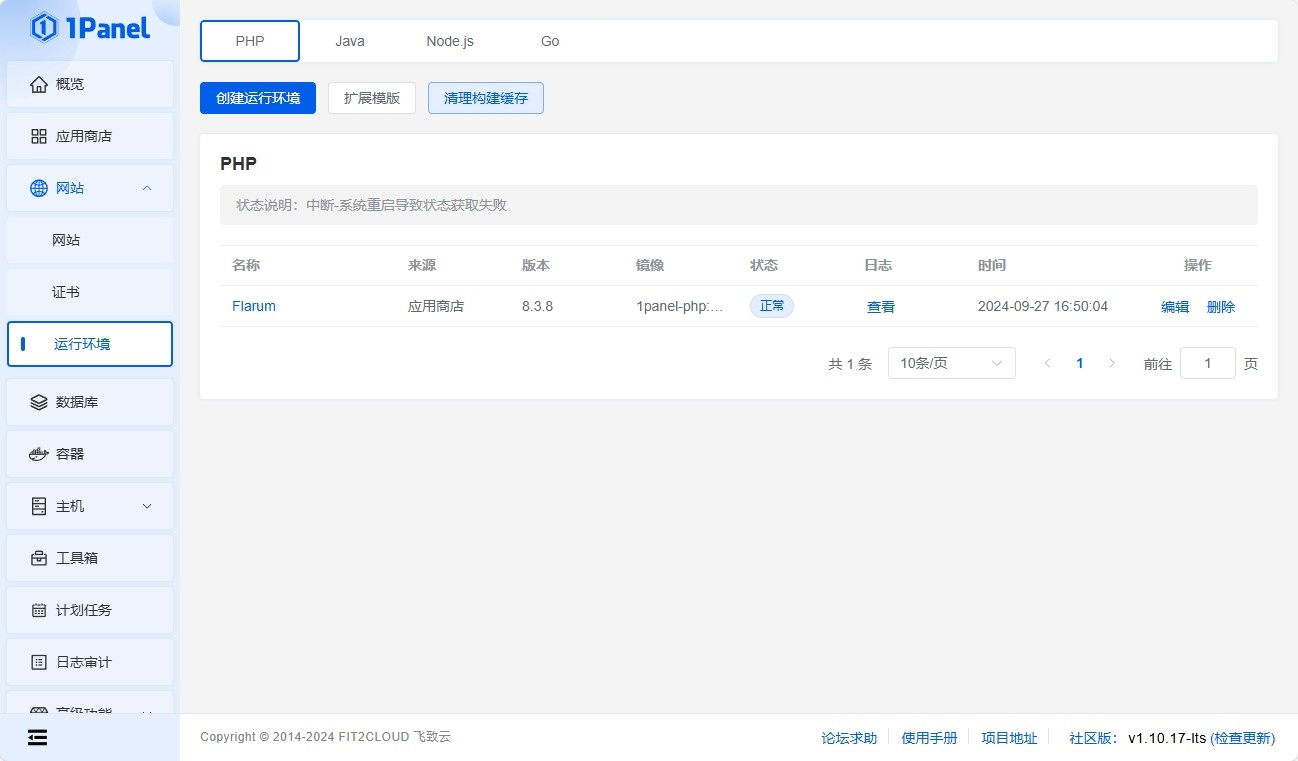Click the 名称 column header

click(246, 265)
